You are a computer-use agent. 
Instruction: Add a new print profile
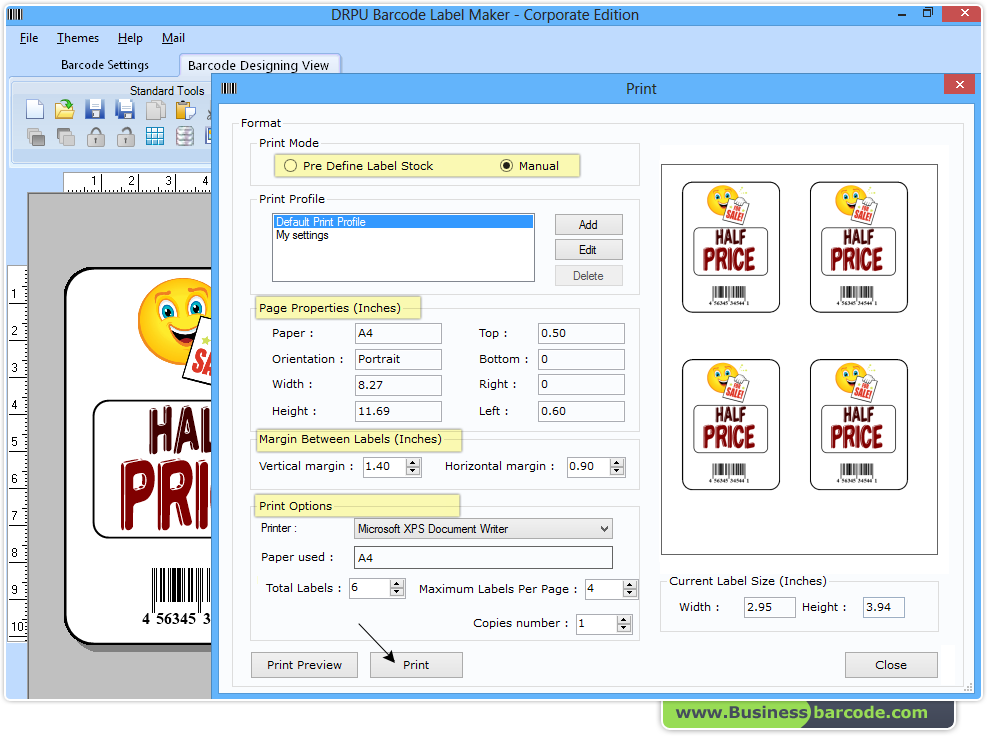pyautogui.click(x=588, y=224)
